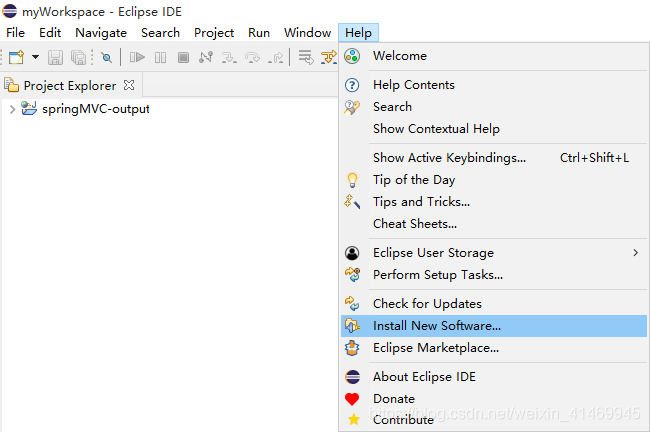This screenshot has height=432, width=650.
Task: Click the Suspend debug icon
Action: pyautogui.click(x=160, y=57)
